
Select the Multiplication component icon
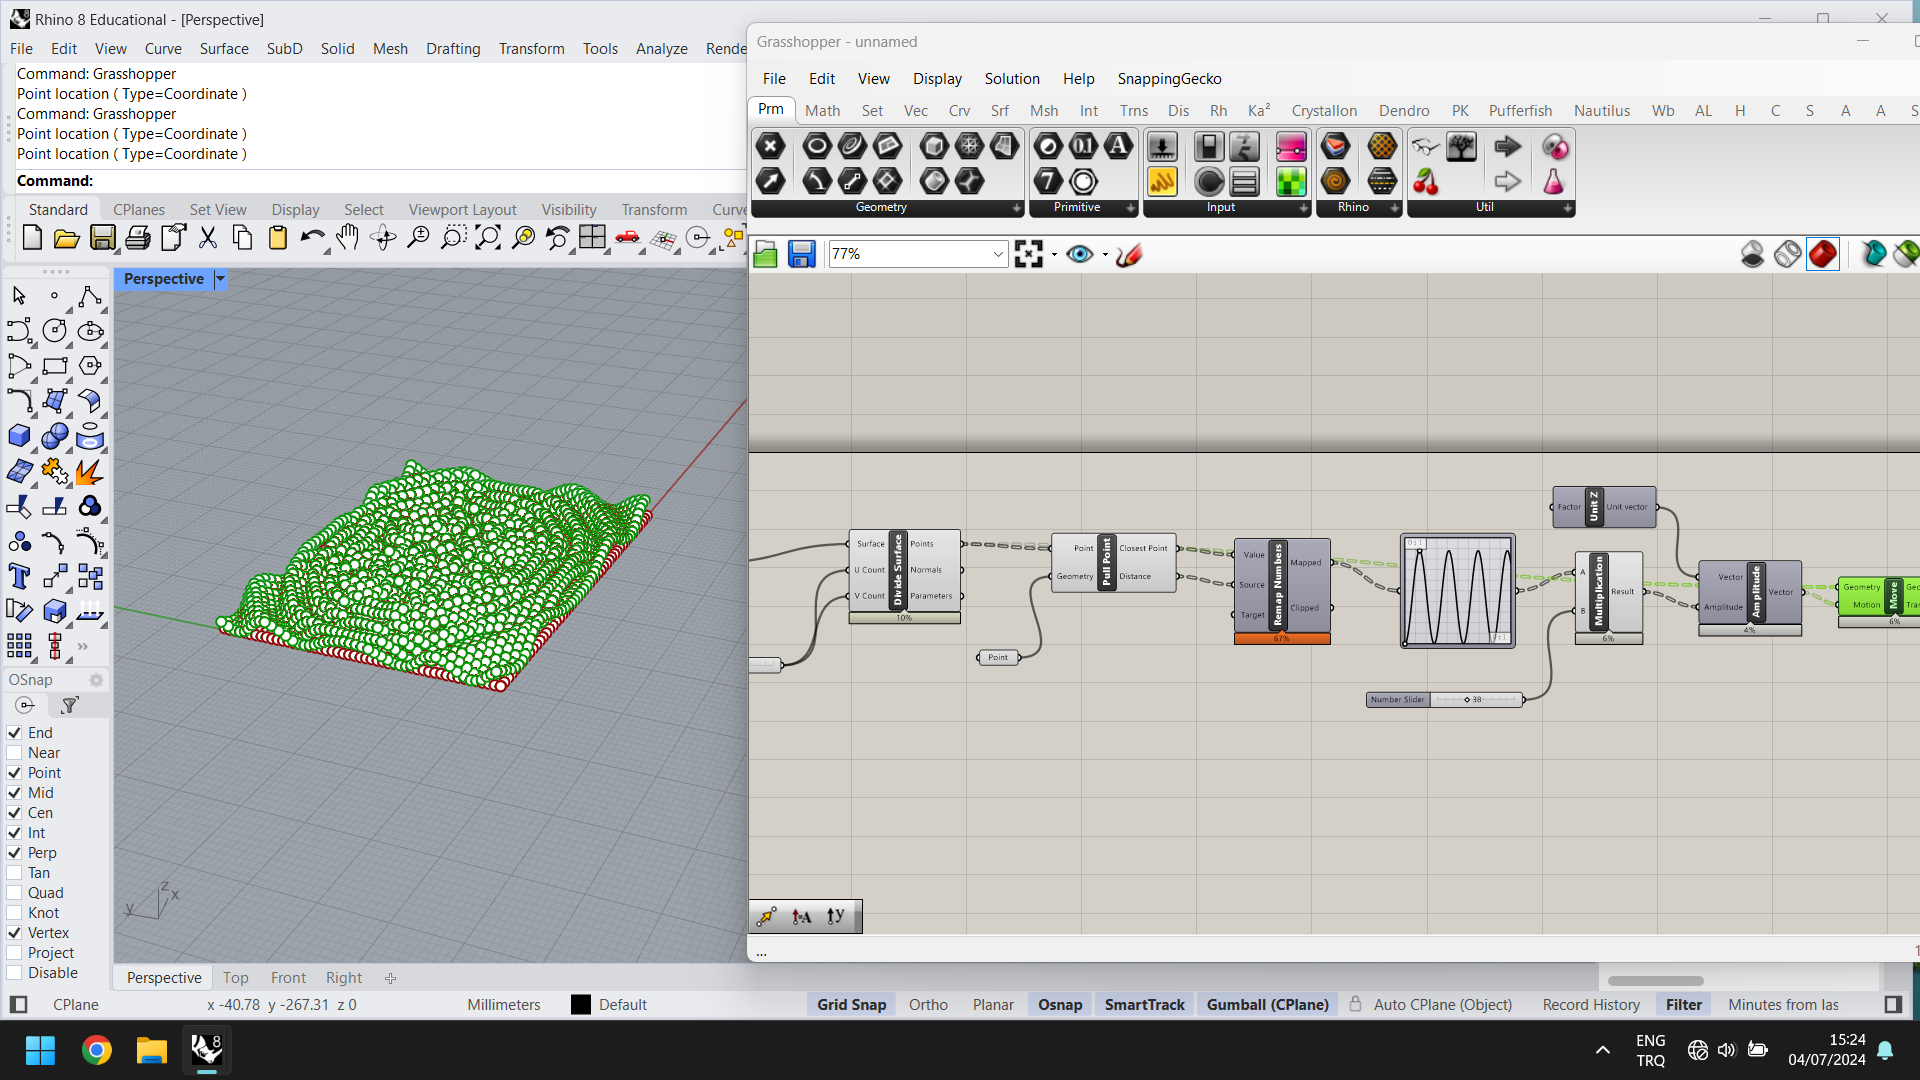[1600, 592]
